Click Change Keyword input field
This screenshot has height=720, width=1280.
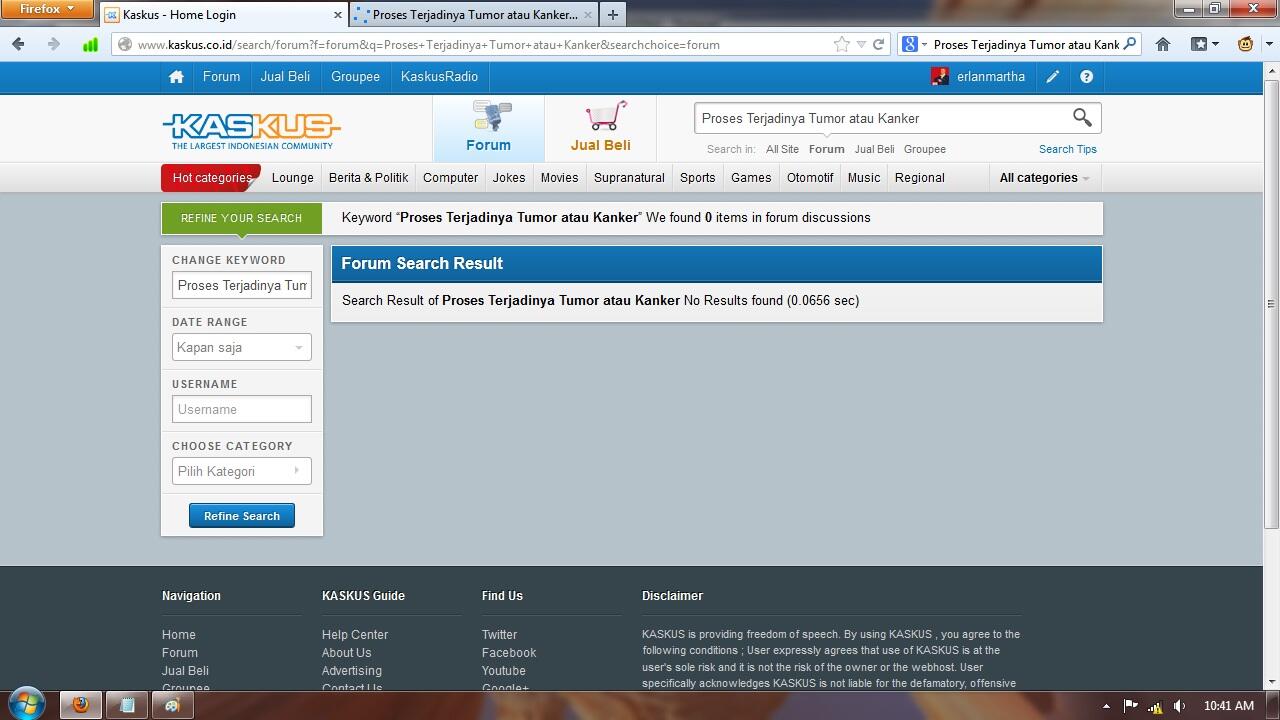coord(242,285)
